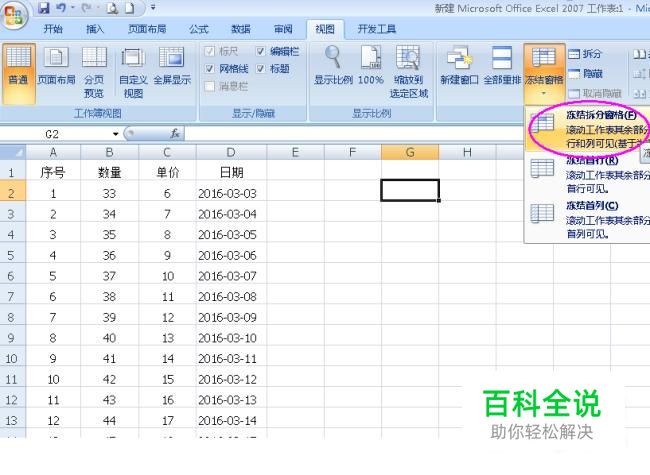Click cell with value 33

tap(109, 193)
